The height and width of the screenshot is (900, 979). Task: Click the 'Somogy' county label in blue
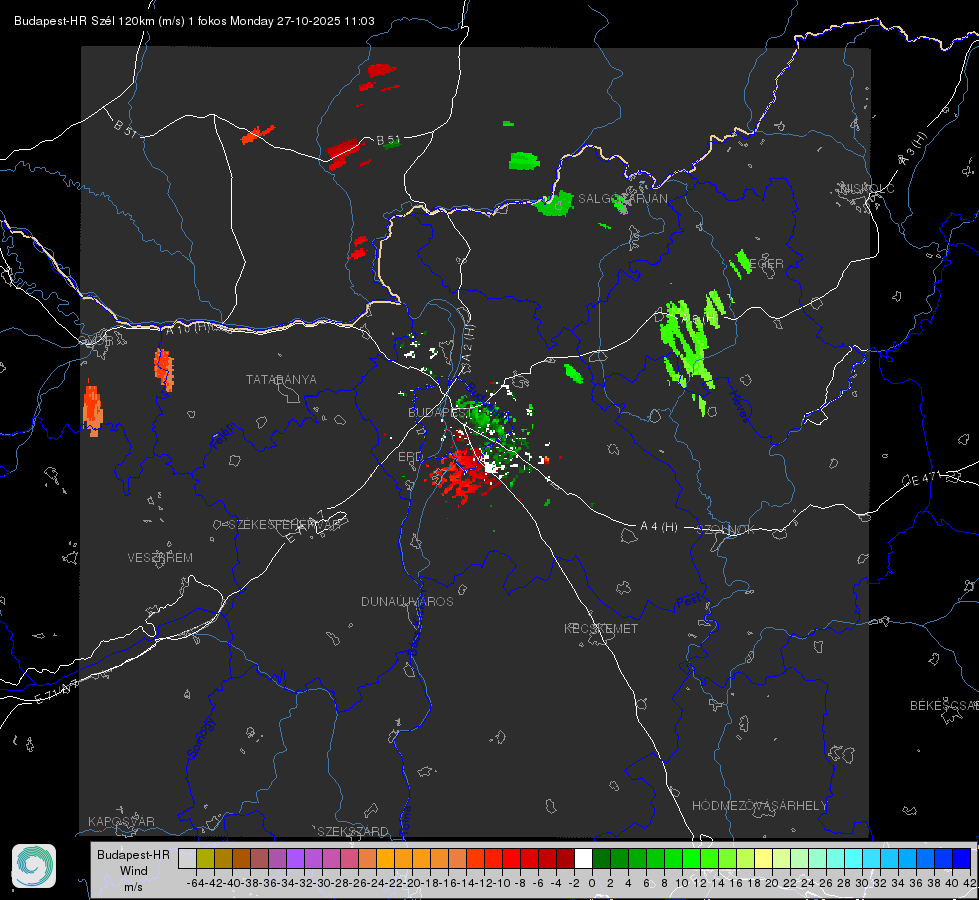[200, 738]
